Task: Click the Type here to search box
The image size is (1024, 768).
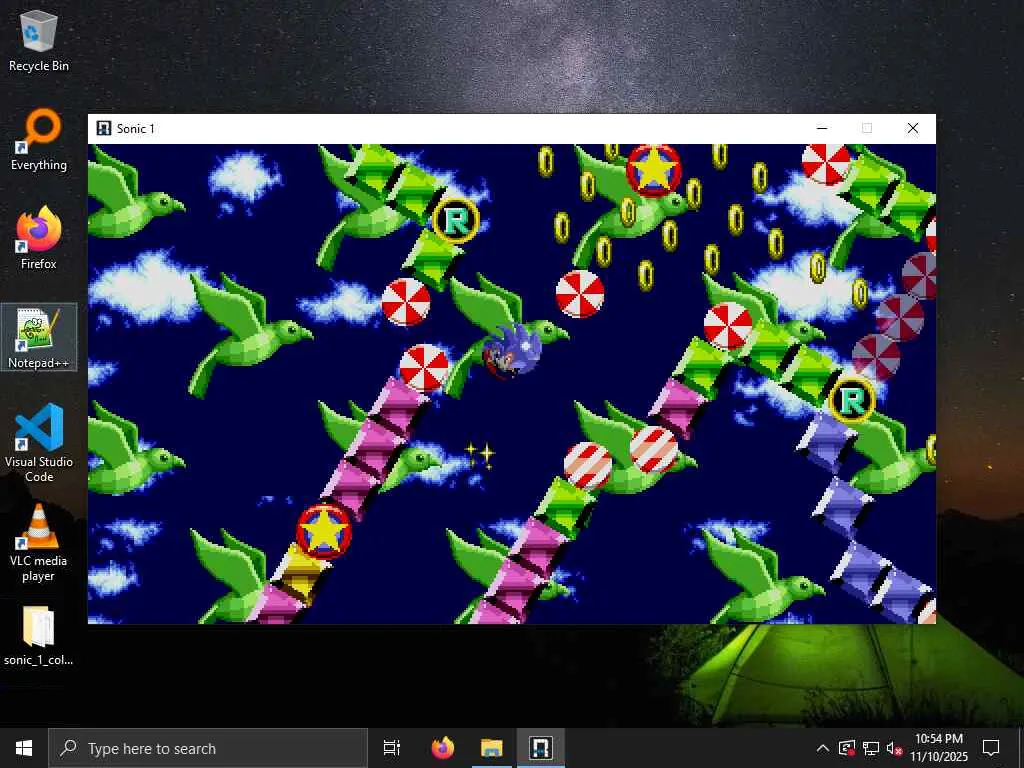Action: pyautogui.click(x=208, y=748)
